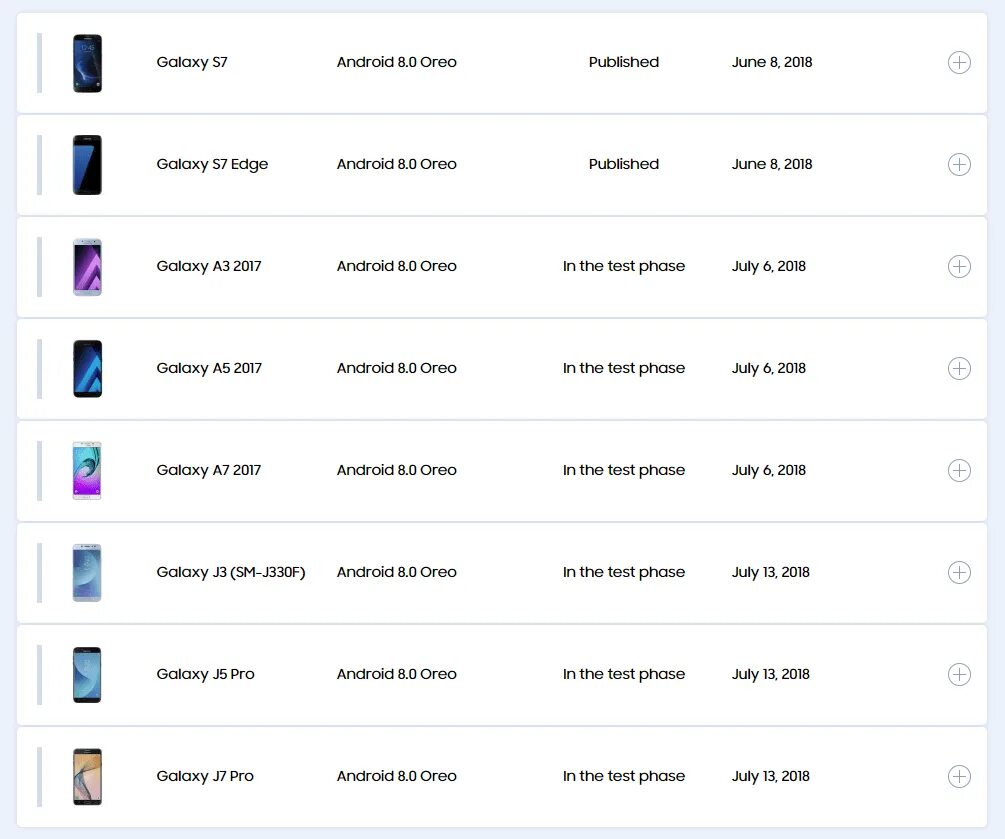Screen dimensions: 1005x839
Task: Expand the Galaxy S7 Edge row plus icon
Action: tap(959, 164)
